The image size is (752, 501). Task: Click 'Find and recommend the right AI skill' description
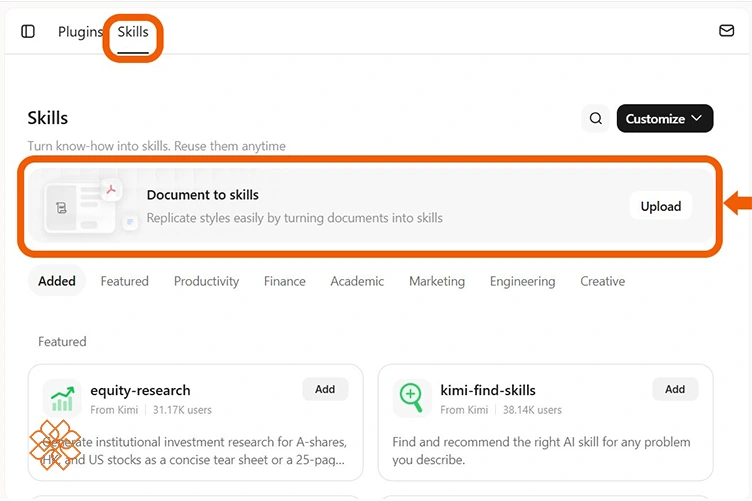tap(541, 451)
